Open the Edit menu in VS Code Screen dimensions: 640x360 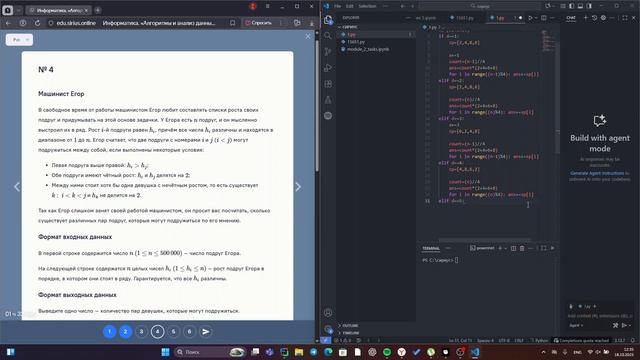point(350,6)
